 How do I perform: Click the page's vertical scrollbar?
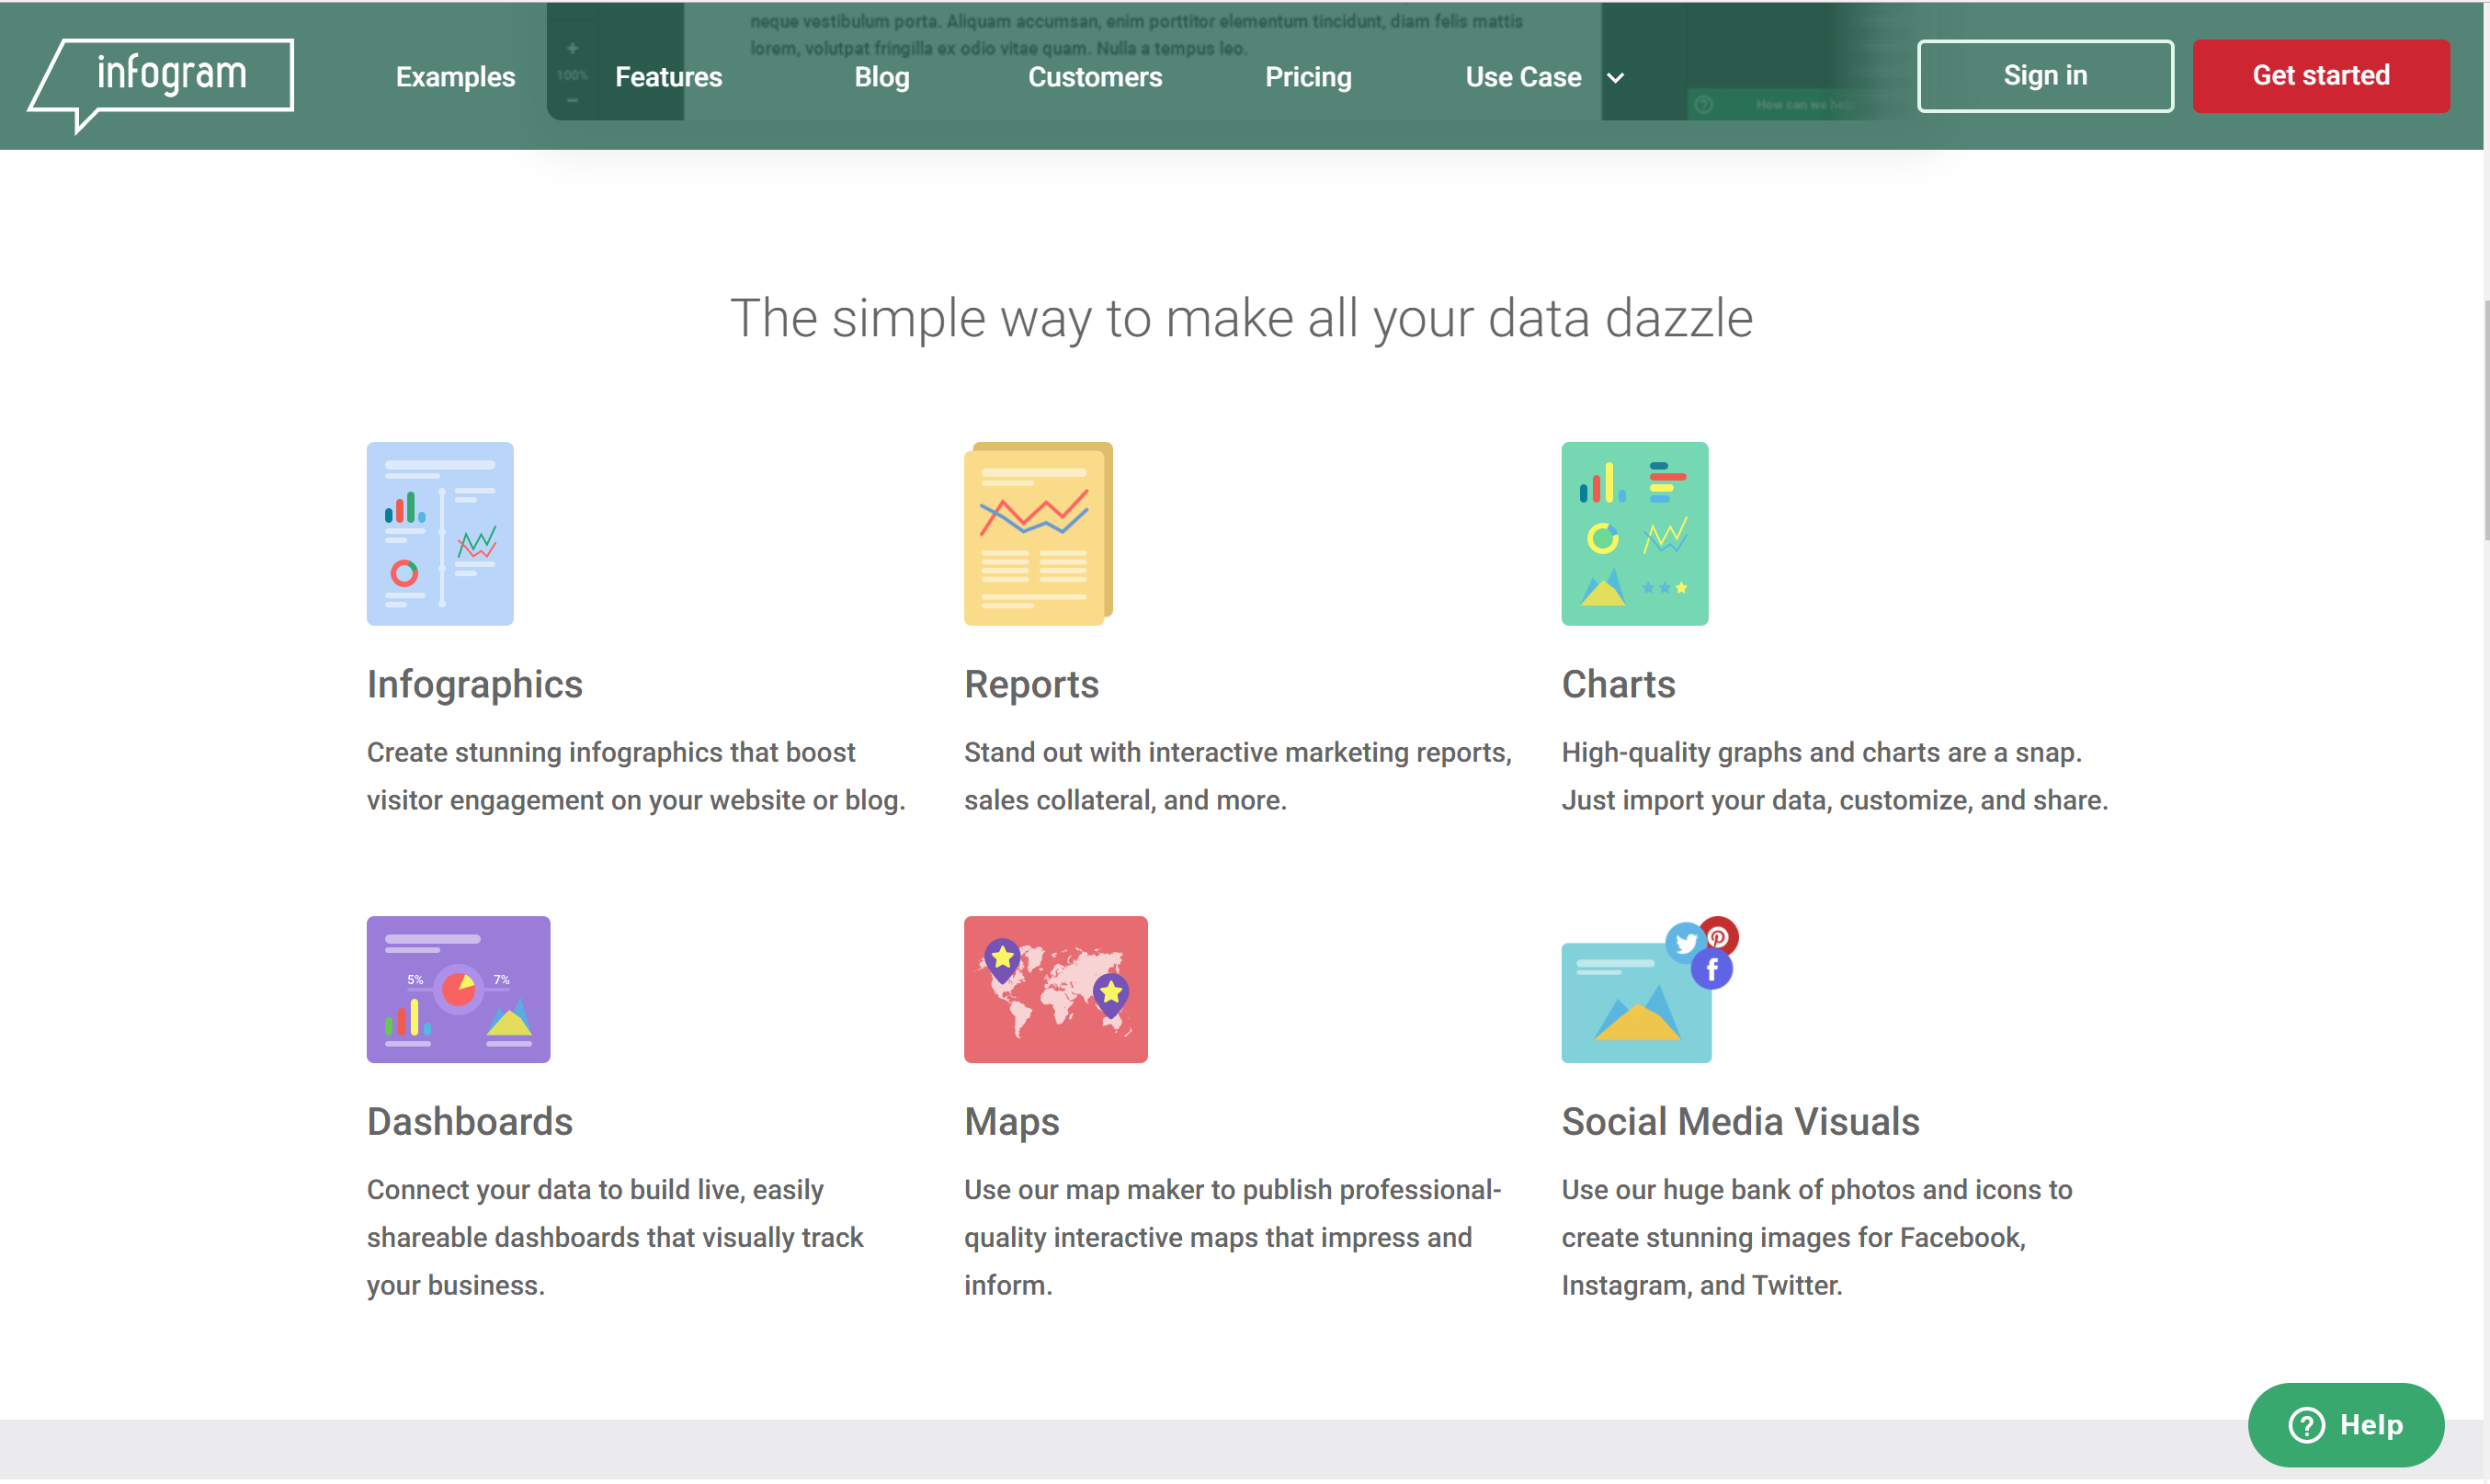point(2485,420)
